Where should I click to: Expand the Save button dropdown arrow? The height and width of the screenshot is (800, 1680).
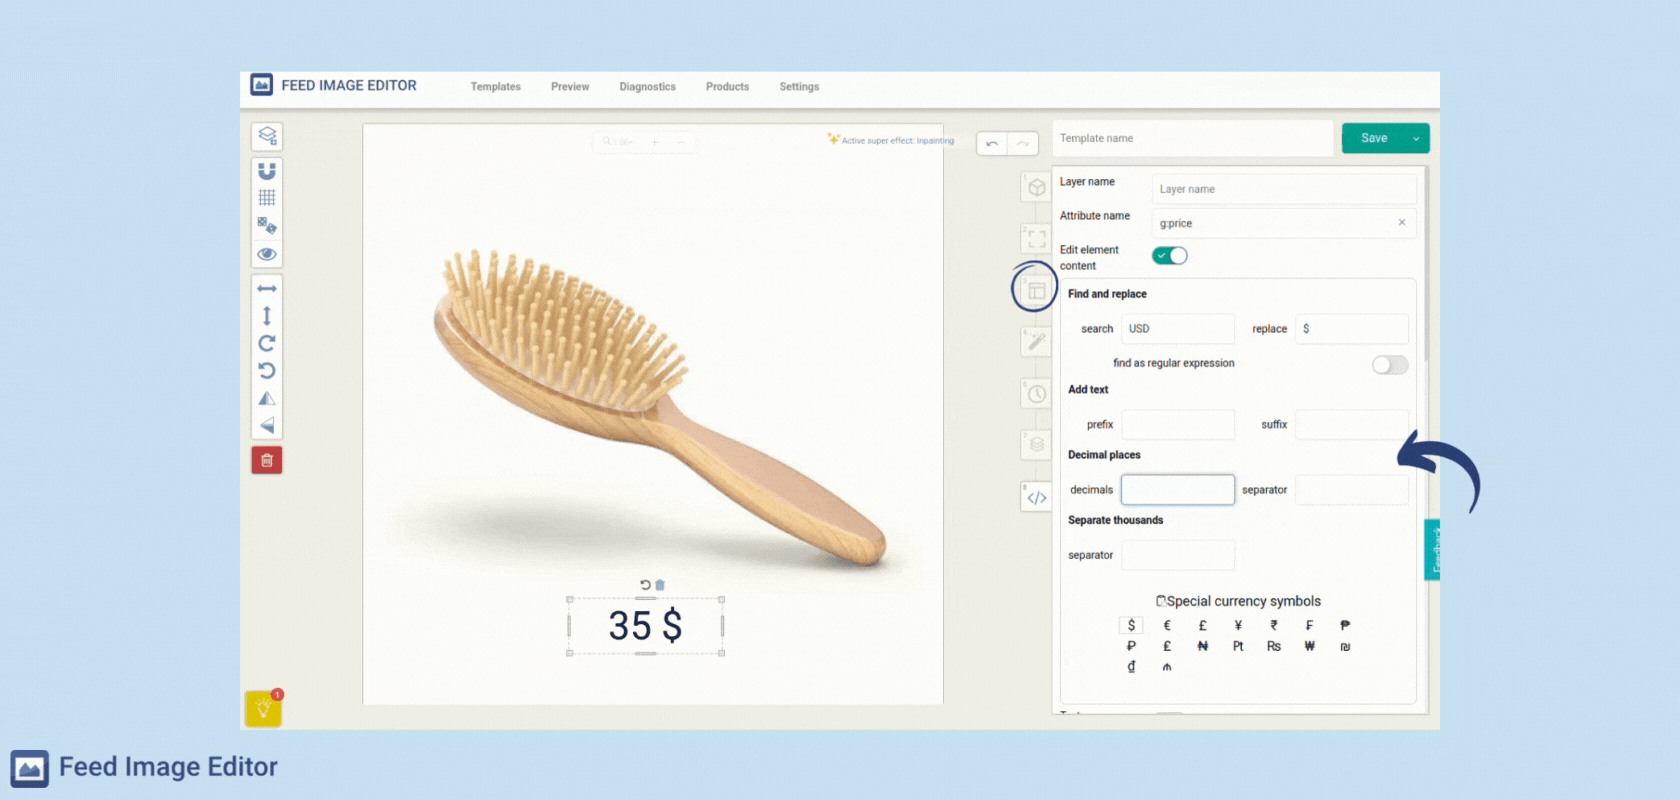tap(1416, 139)
